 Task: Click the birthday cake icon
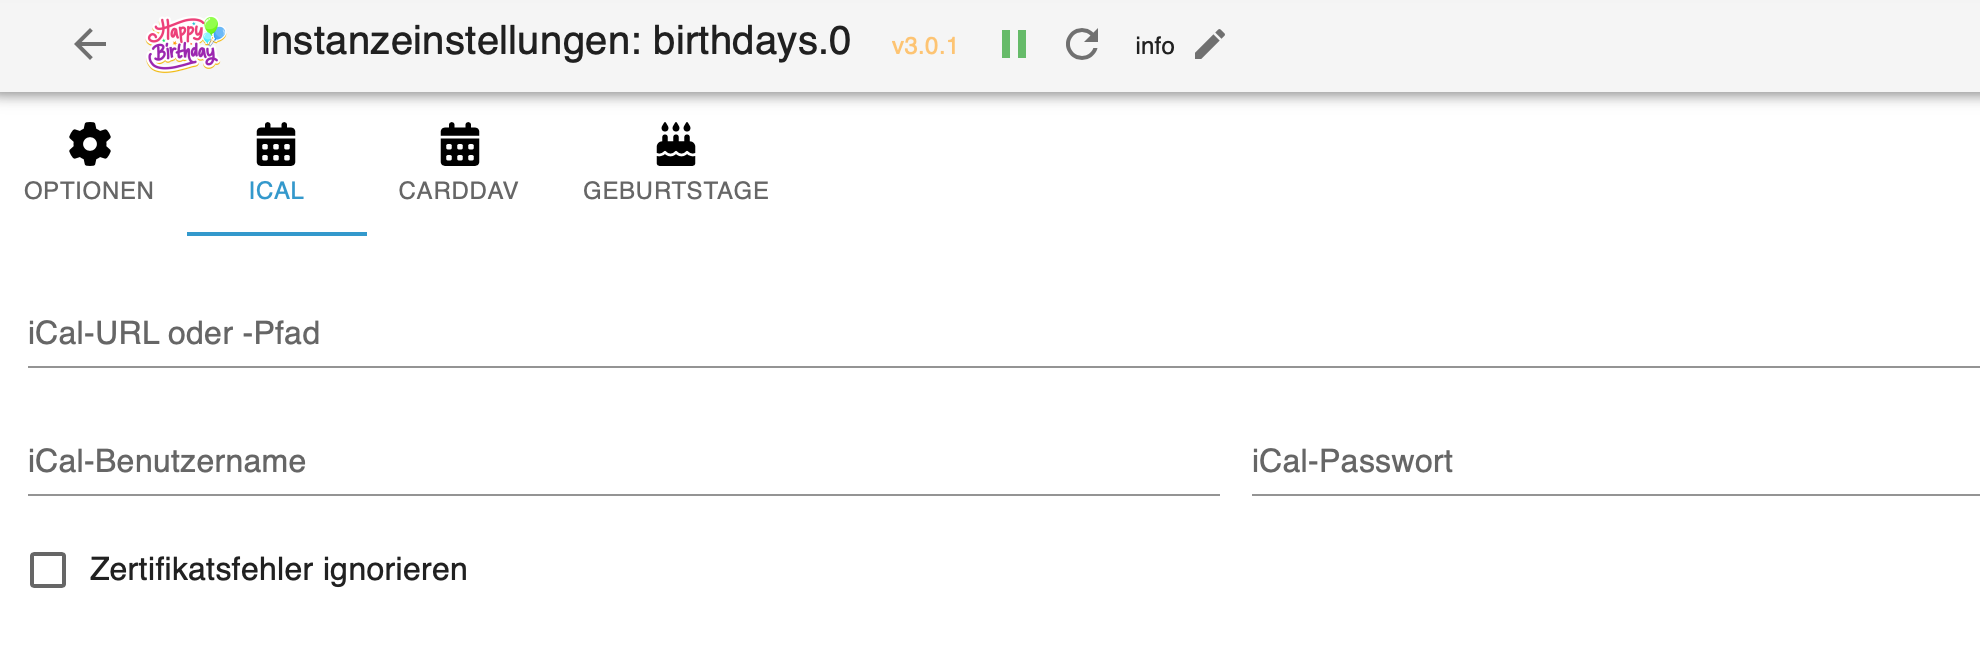(x=676, y=145)
